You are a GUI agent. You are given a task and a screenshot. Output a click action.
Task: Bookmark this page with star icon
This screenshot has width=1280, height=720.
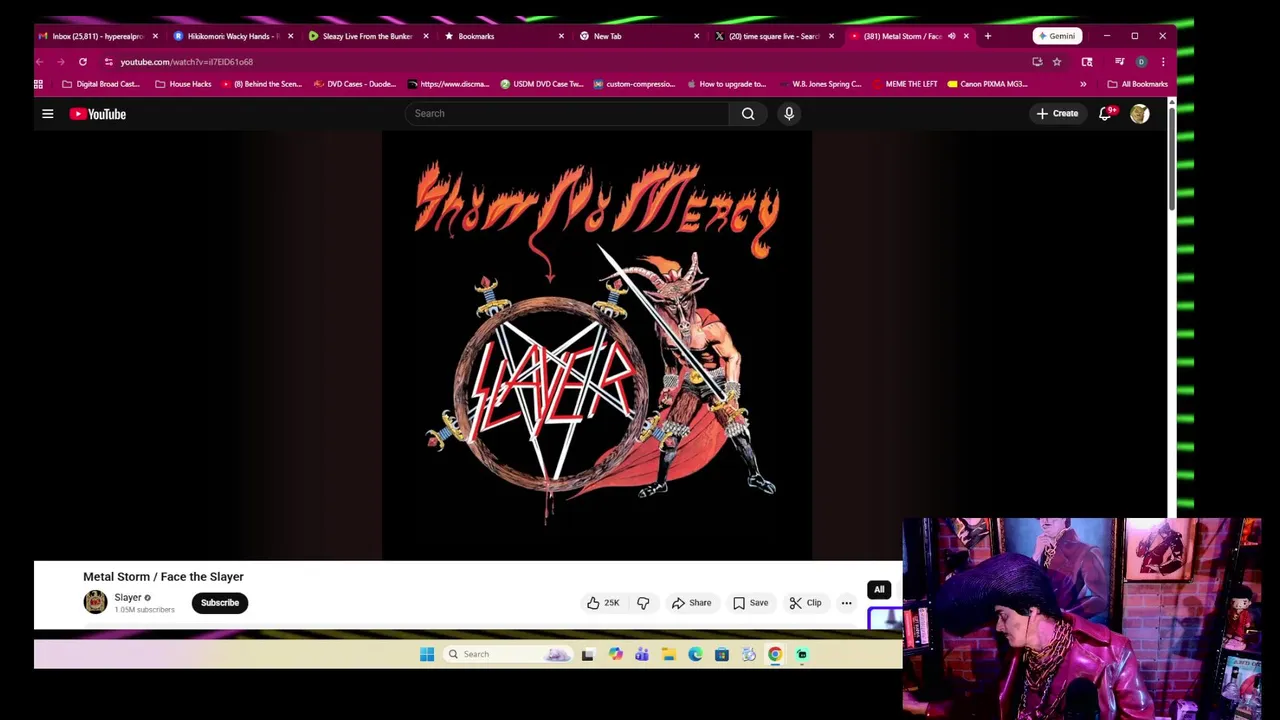tap(1057, 62)
